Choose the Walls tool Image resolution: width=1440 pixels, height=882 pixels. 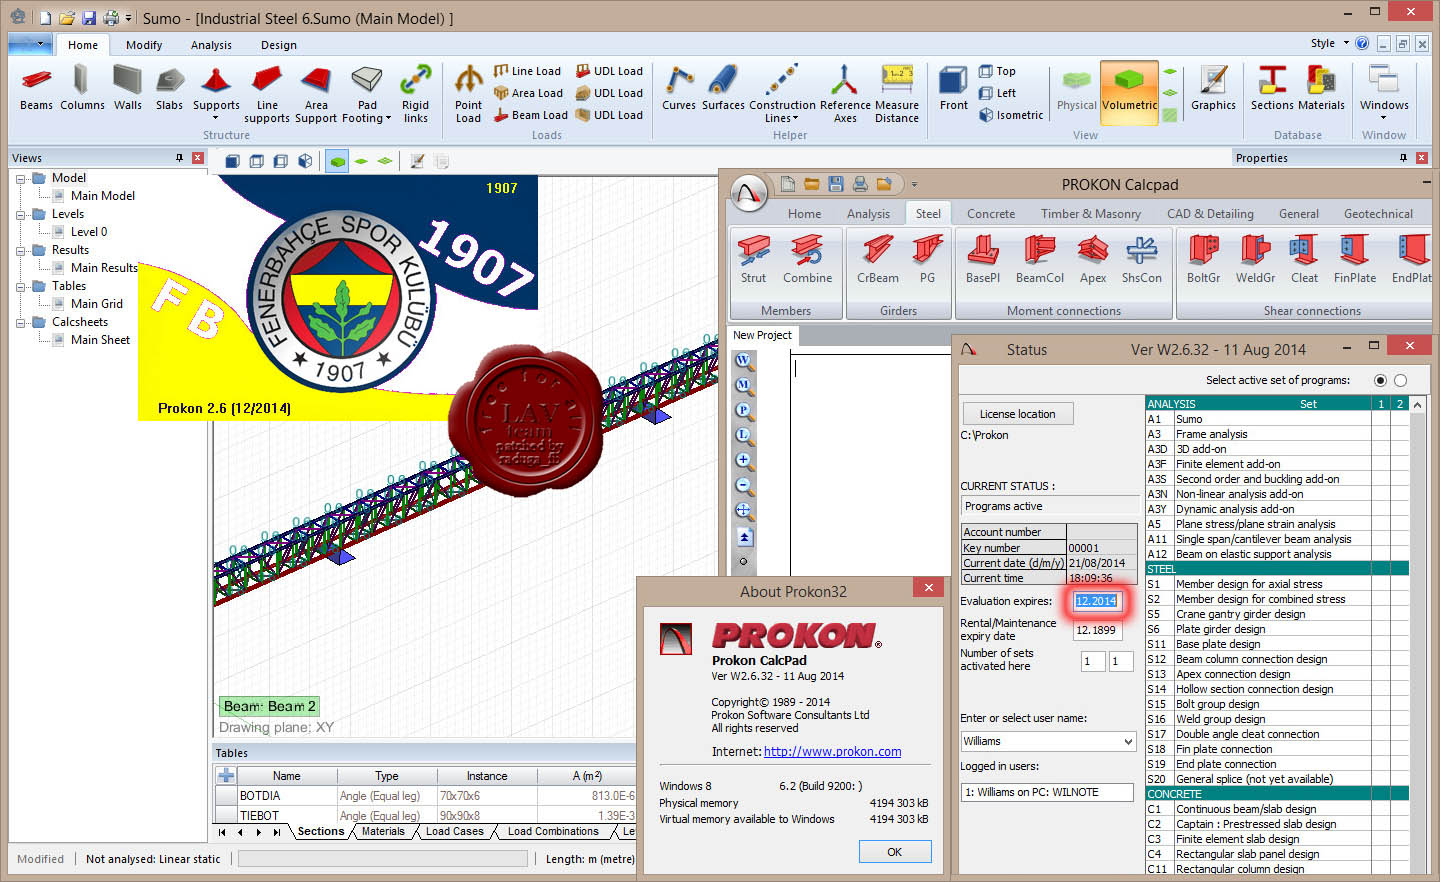coord(127,88)
